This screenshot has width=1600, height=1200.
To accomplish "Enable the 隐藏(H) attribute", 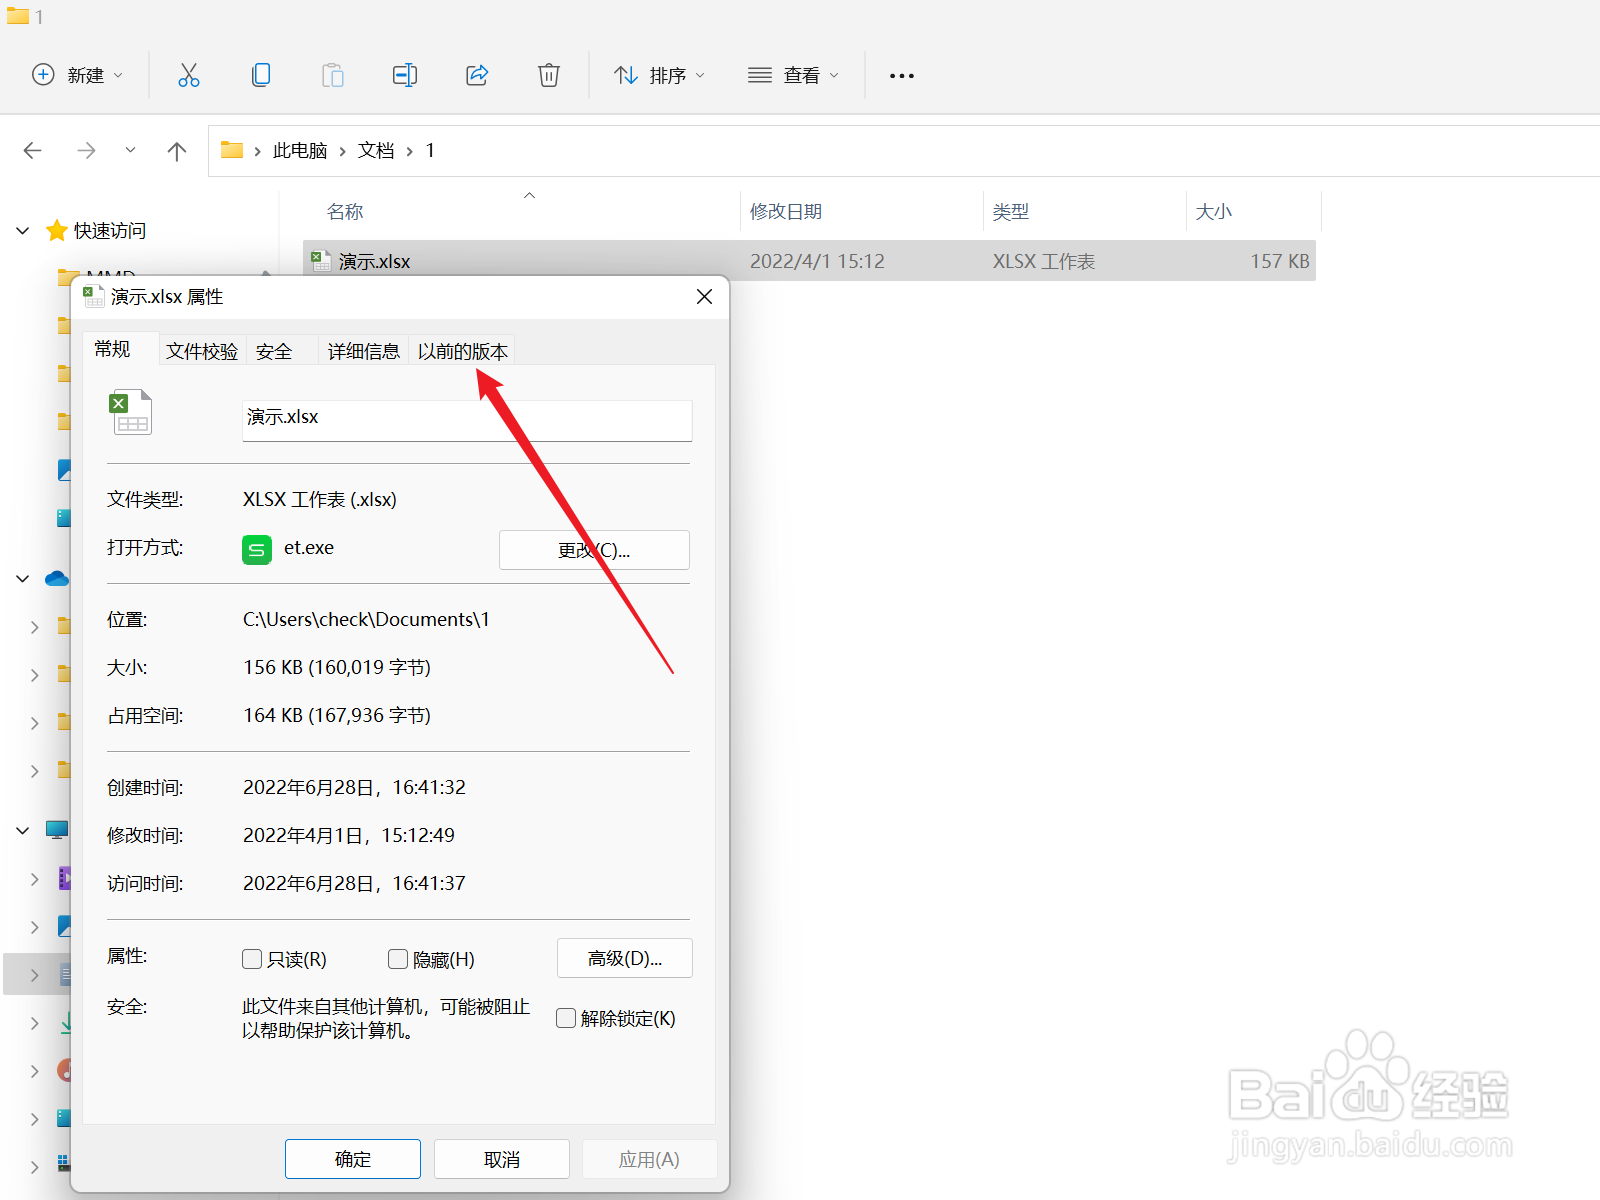I will pyautogui.click(x=397, y=959).
